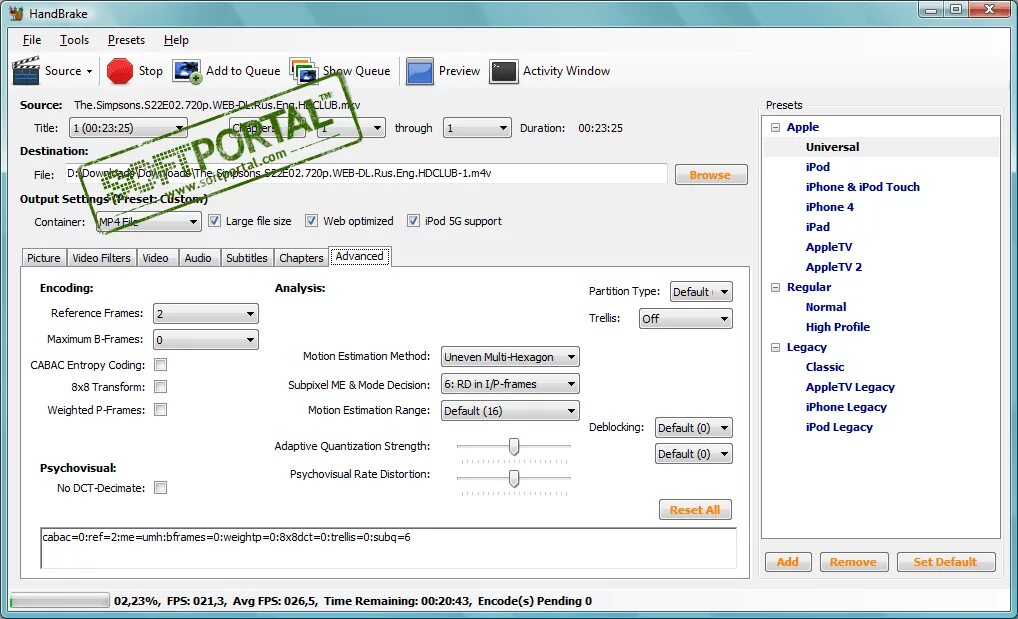
Task: Click the Reset All button
Action: pos(695,510)
